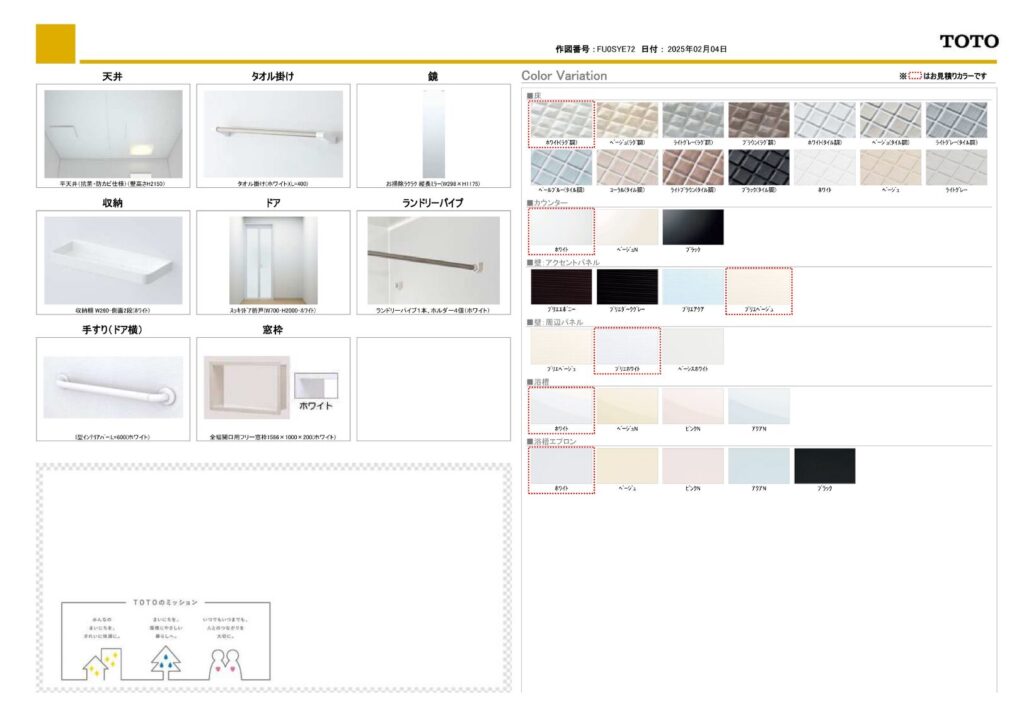Click the two-people illustration in the mission box
Image resolution: width=1024 pixels, height=709 pixels.
click(227, 661)
